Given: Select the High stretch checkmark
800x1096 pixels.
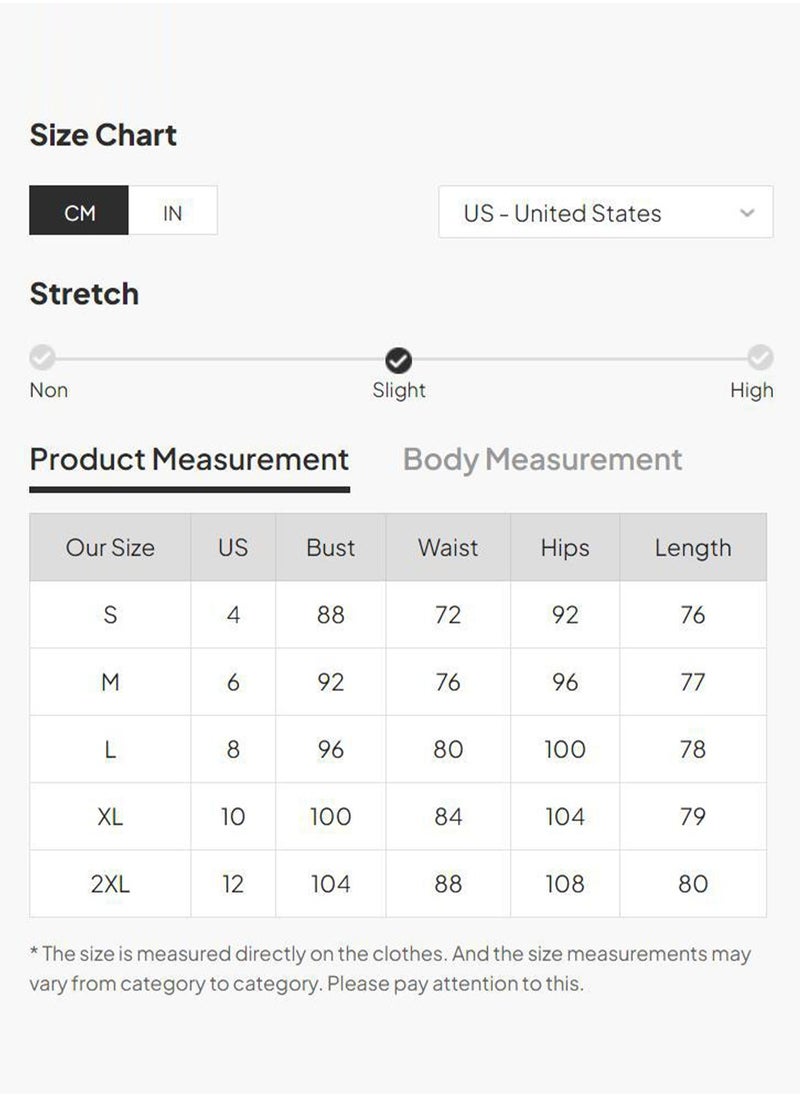Looking at the screenshot, I should tap(760, 358).
